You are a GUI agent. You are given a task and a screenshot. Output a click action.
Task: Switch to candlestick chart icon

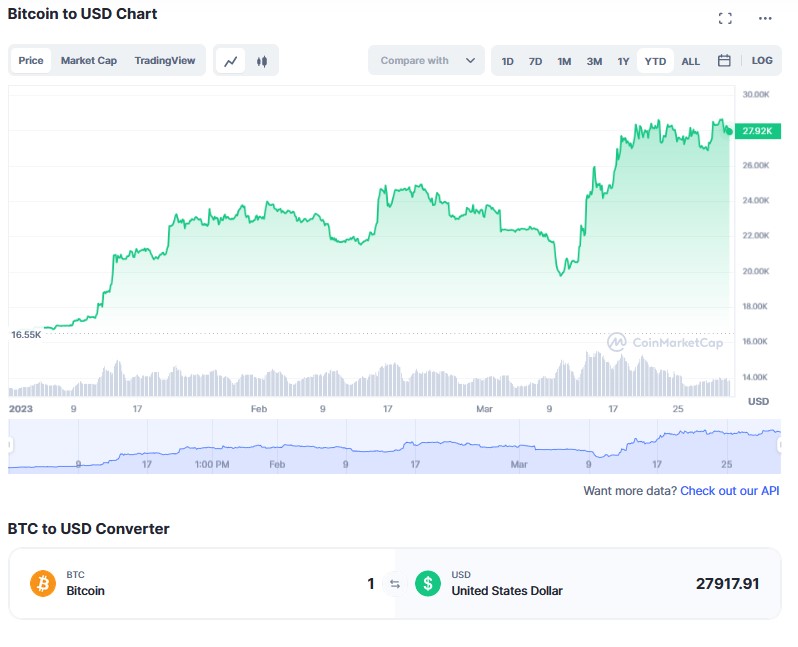pos(262,61)
